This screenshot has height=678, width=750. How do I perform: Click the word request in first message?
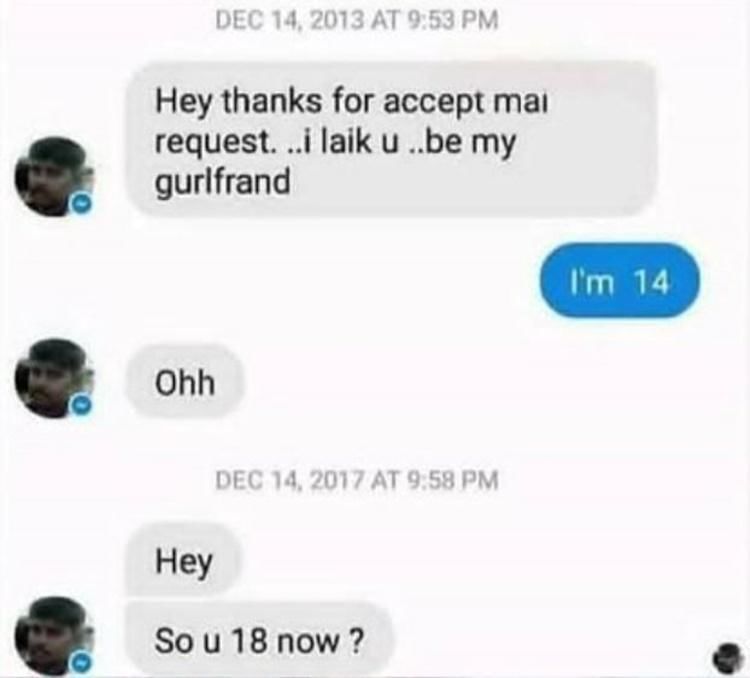pyautogui.click(x=214, y=143)
